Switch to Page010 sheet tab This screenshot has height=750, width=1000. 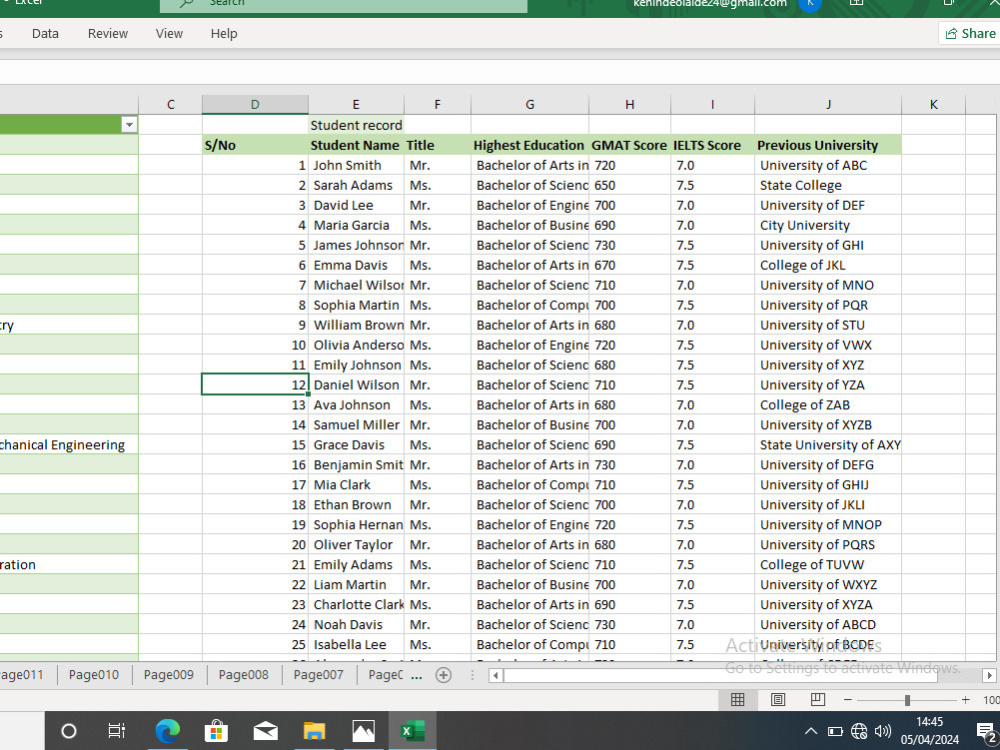pos(94,675)
